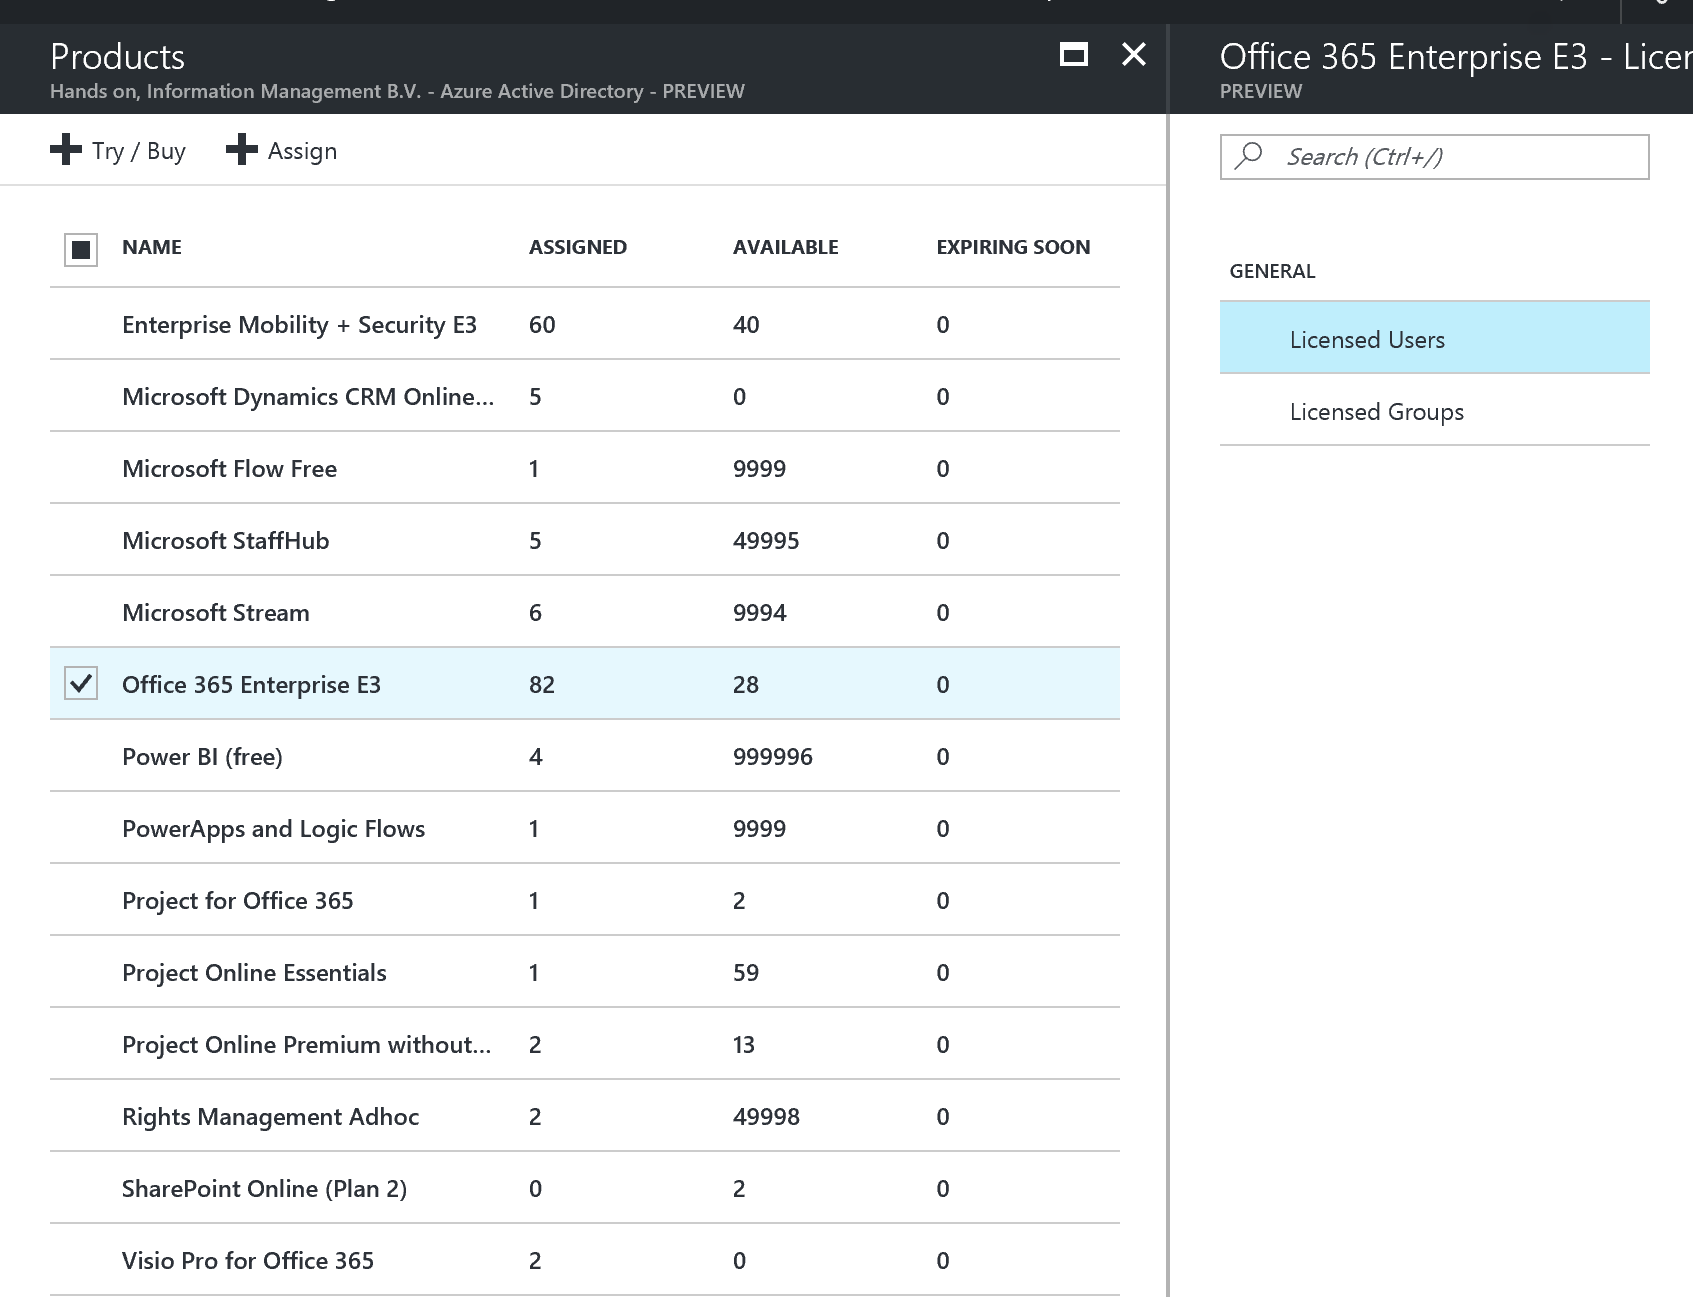Maximize the Products blade
The height and width of the screenshot is (1297, 1693).
[x=1073, y=55]
